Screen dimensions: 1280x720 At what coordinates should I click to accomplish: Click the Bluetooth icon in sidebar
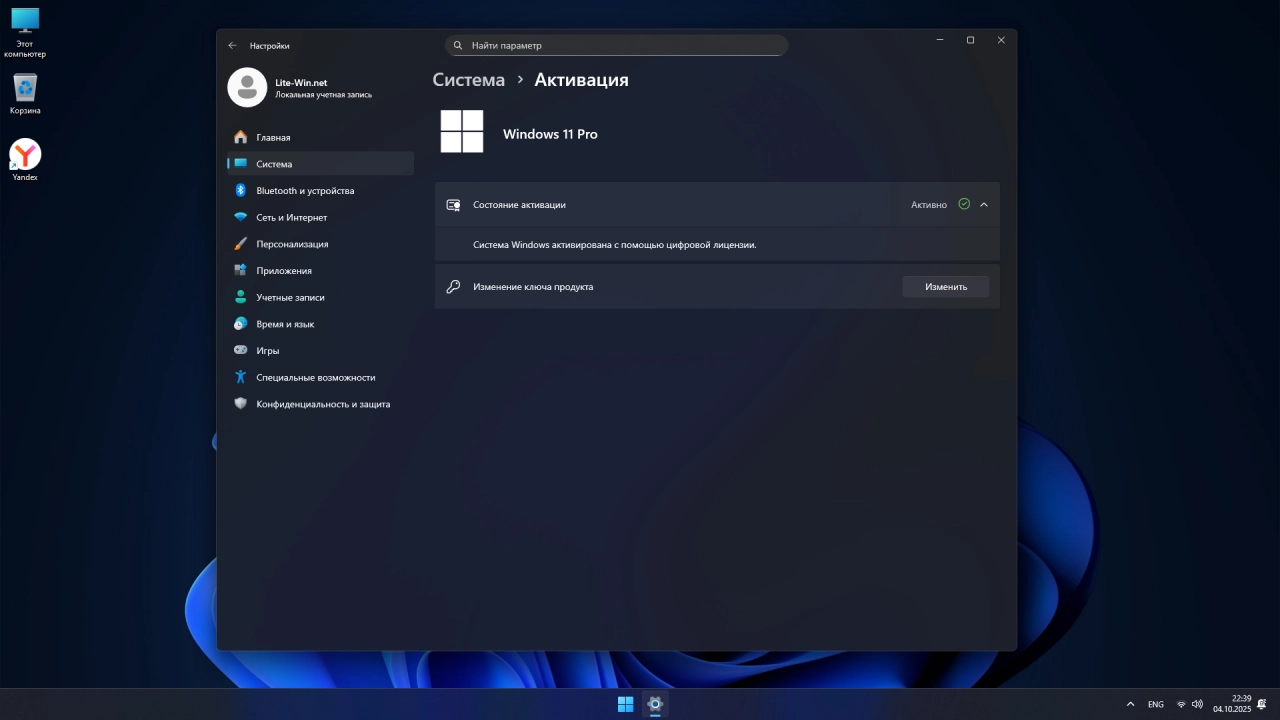[240, 190]
